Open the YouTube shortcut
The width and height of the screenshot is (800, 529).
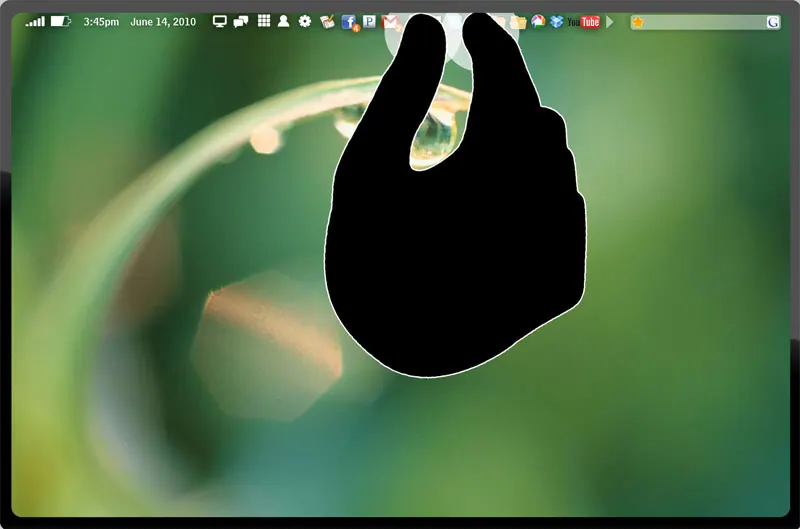pyautogui.click(x=584, y=22)
